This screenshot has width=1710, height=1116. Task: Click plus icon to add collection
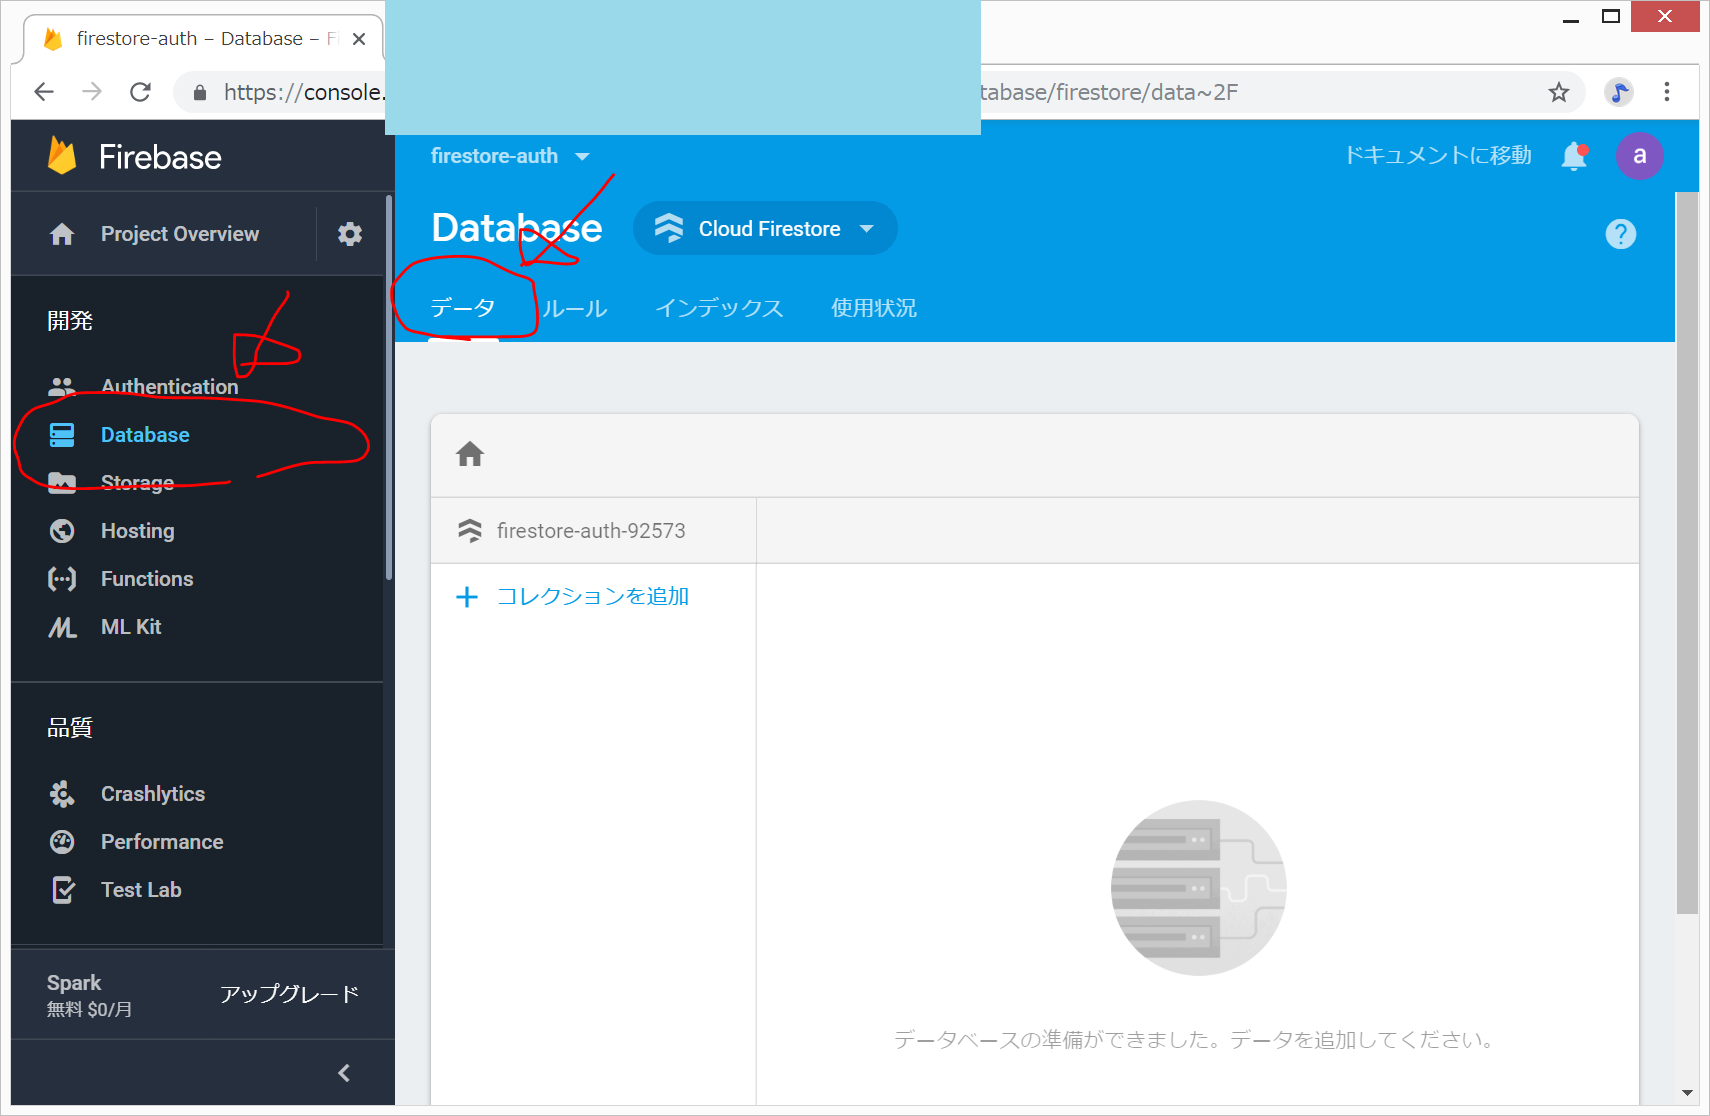[x=467, y=597]
